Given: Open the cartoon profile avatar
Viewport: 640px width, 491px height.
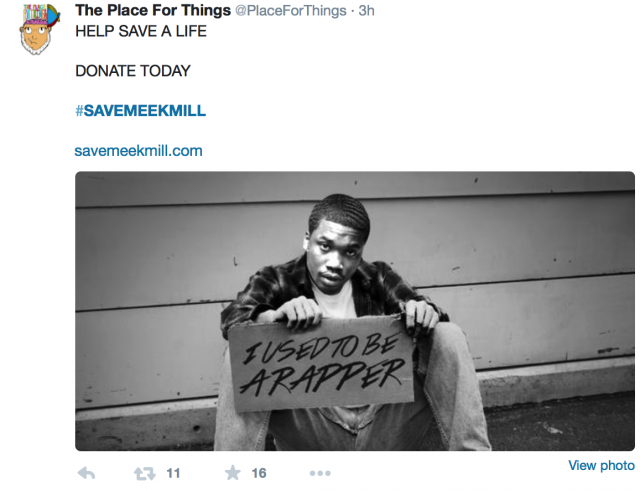Looking at the screenshot, I should (38, 29).
